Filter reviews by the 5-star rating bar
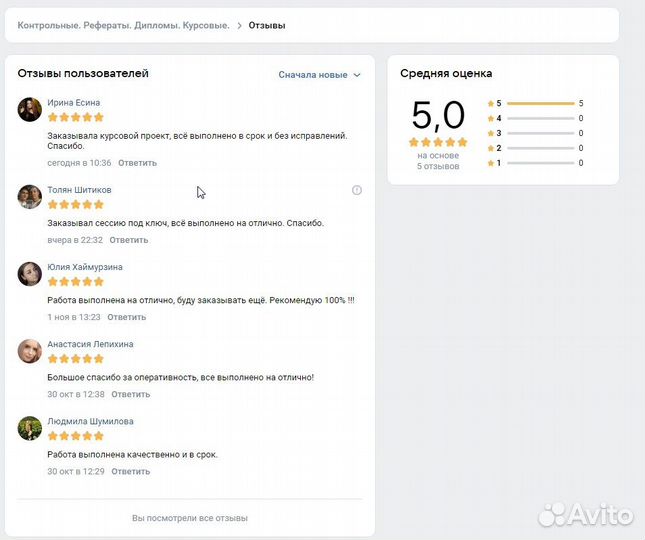 point(541,103)
